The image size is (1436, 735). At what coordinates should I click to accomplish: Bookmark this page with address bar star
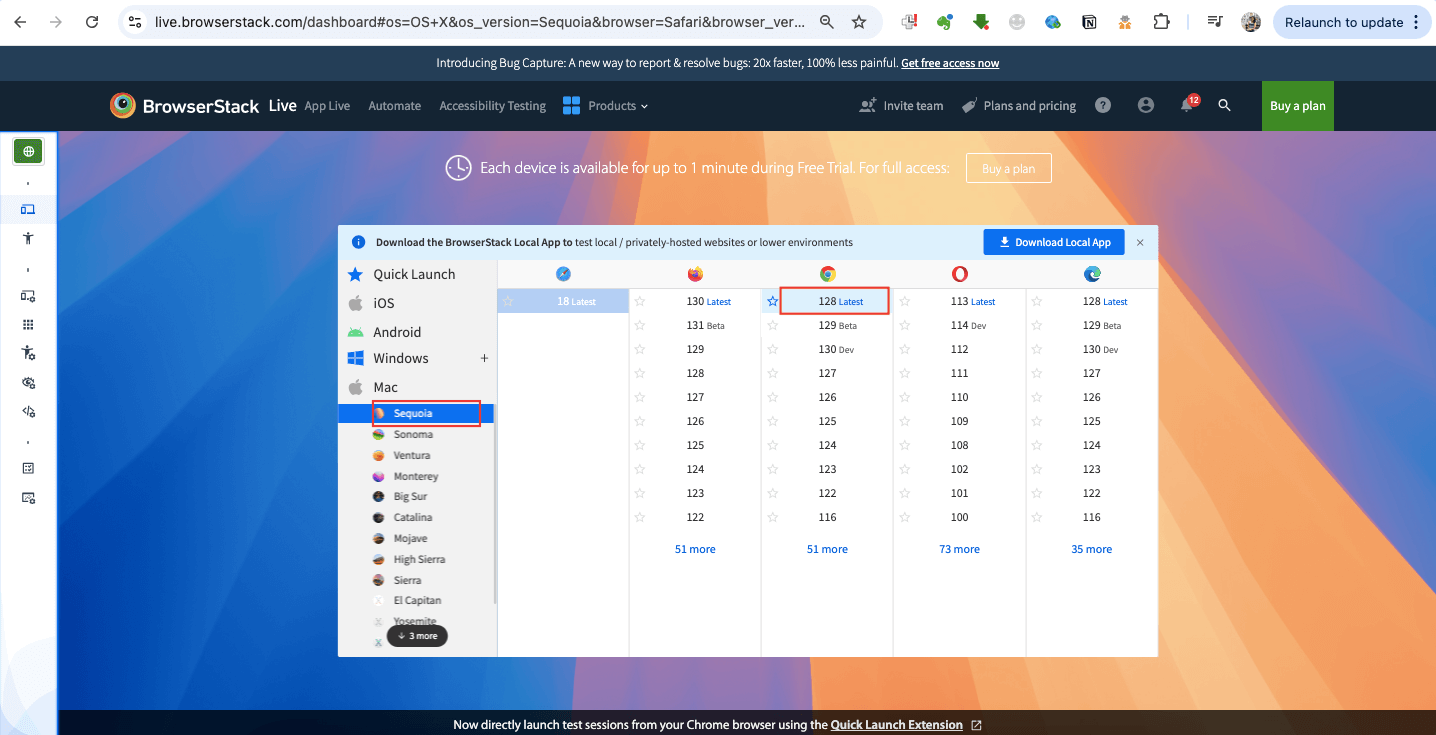point(859,22)
